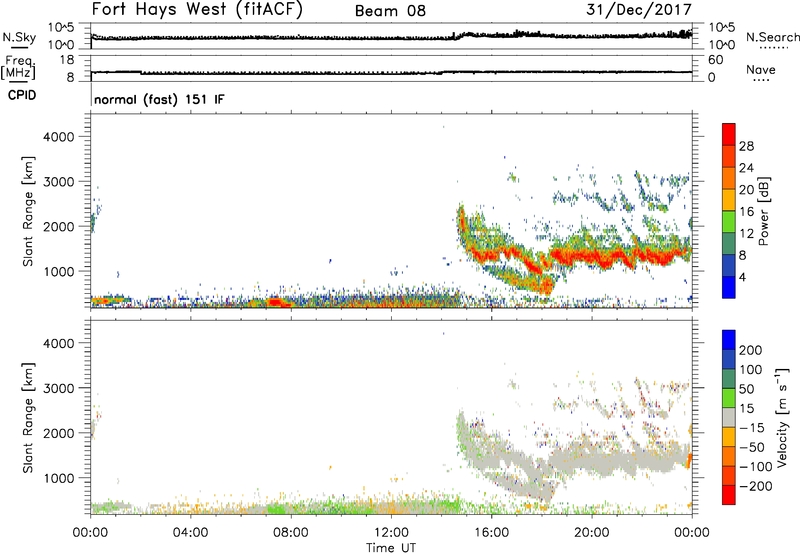Screen dimensions: 800x554
Task: Click the "Time UT" axis title
Action: click(391, 548)
